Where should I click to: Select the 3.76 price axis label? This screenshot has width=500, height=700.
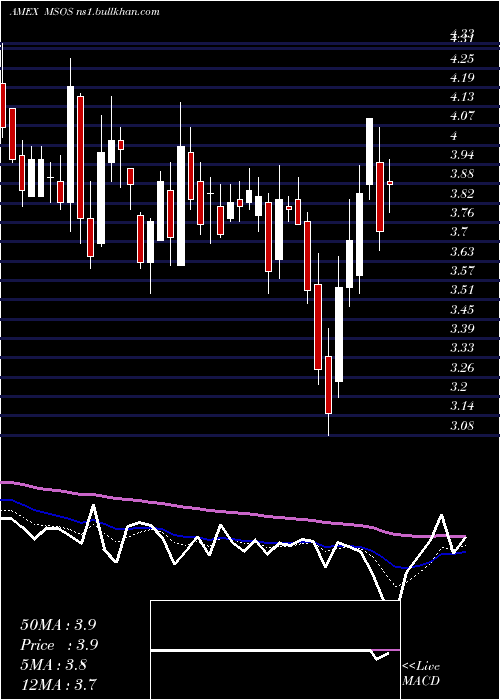point(462,212)
